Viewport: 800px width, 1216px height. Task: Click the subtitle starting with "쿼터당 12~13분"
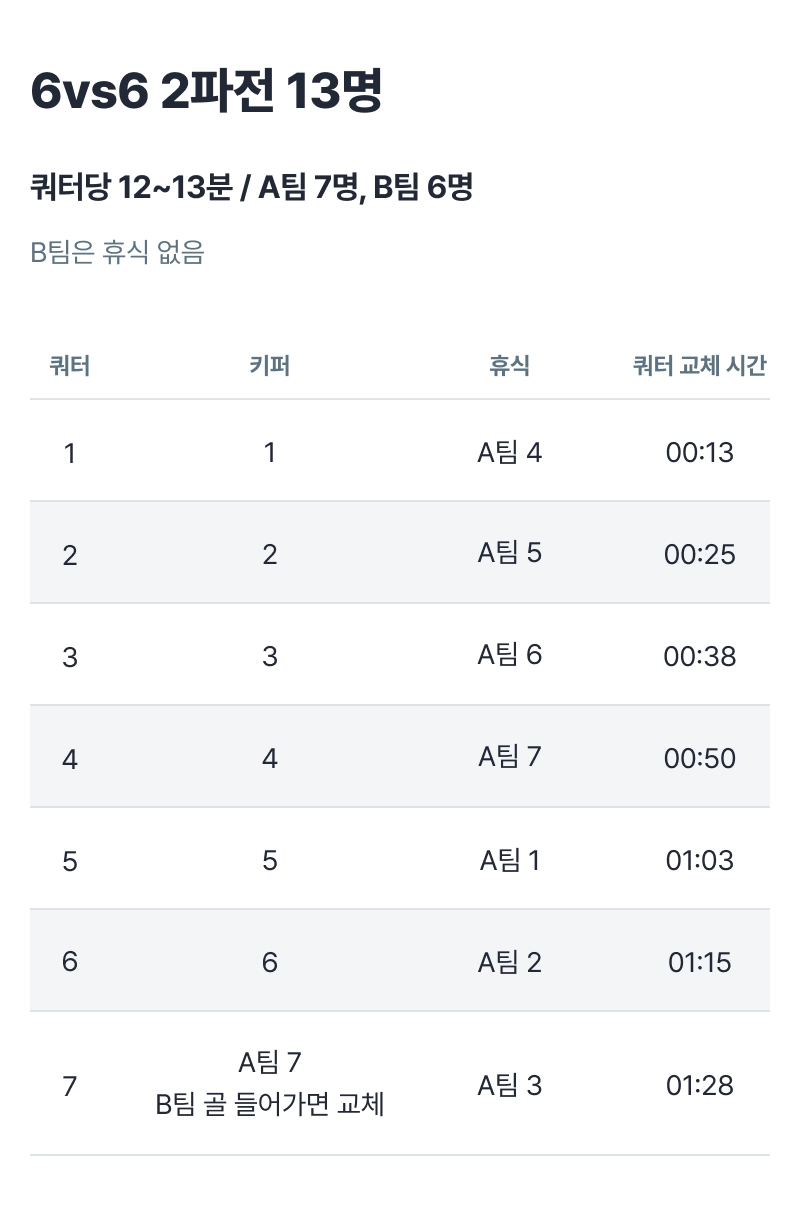251,187
